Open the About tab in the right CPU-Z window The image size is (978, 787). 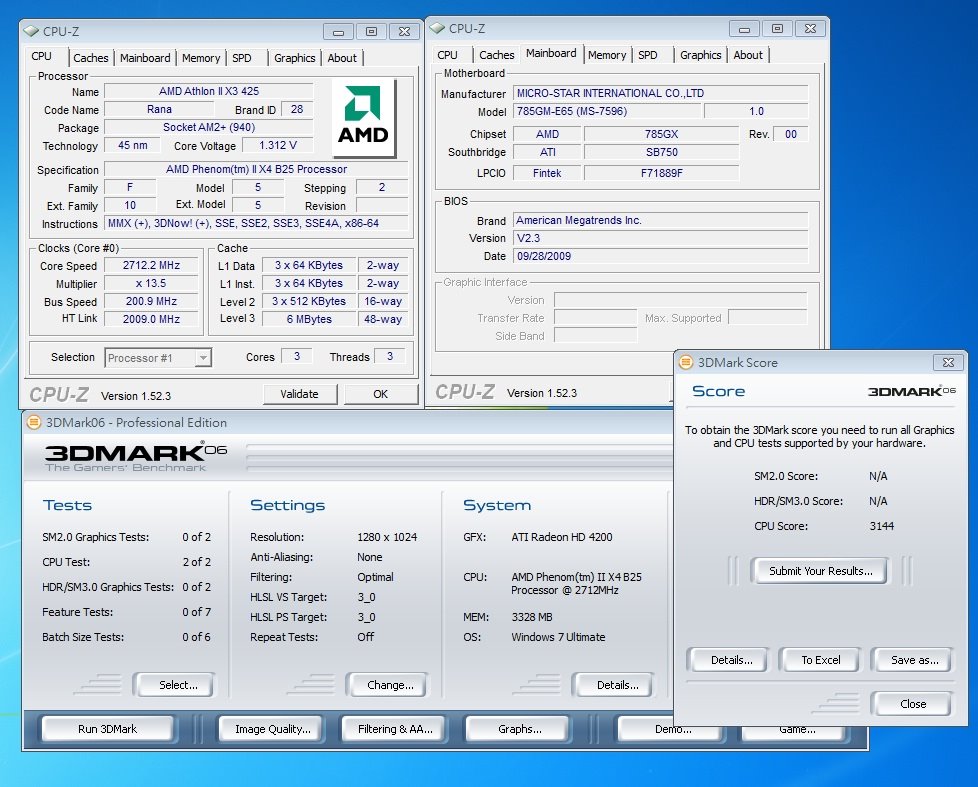pos(748,55)
